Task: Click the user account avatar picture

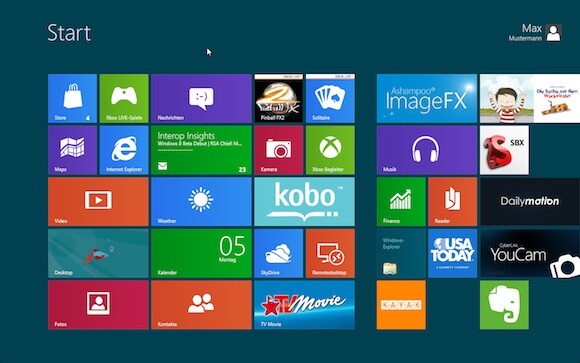Action: 554,33
